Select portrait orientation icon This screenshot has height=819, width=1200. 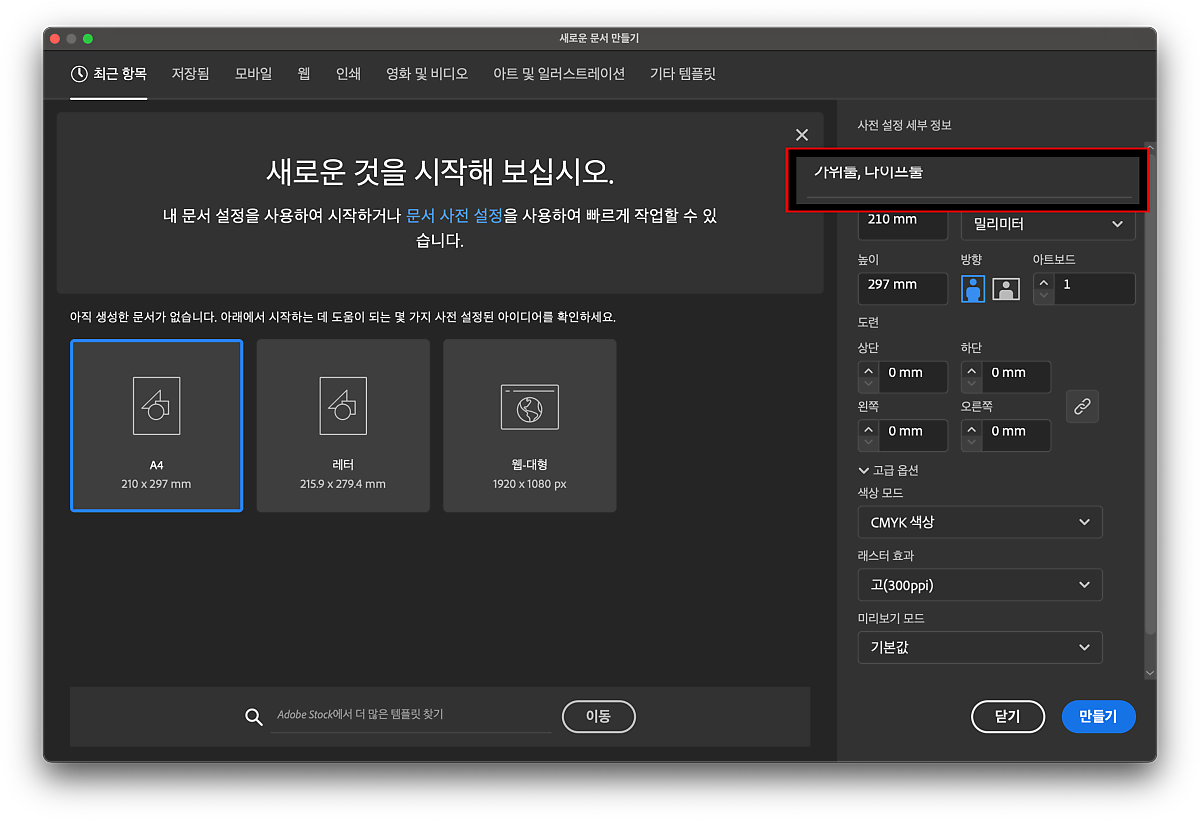tap(973, 289)
